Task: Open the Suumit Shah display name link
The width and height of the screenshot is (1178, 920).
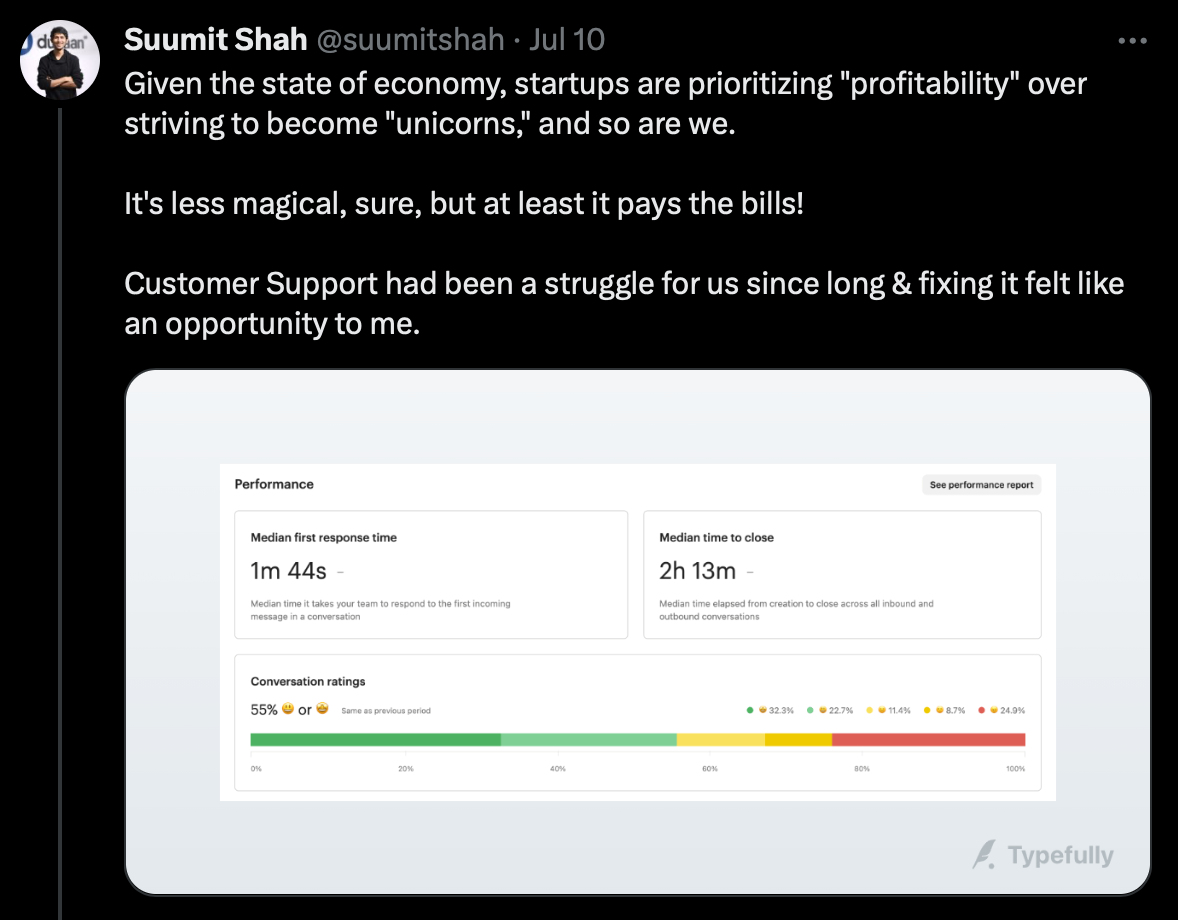Action: [x=216, y=40]
